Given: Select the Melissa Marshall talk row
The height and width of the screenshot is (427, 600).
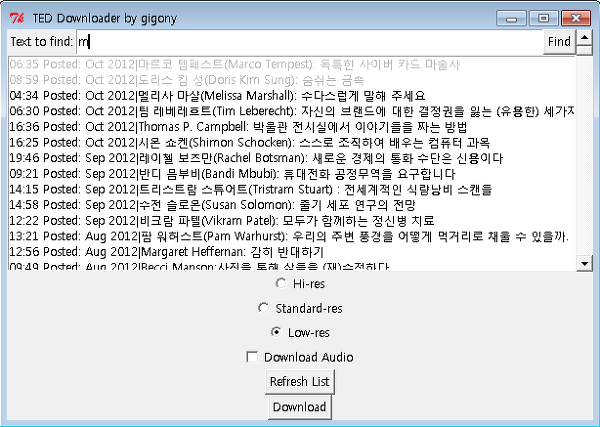Looking at the screenshot, I should pos(292,96).
